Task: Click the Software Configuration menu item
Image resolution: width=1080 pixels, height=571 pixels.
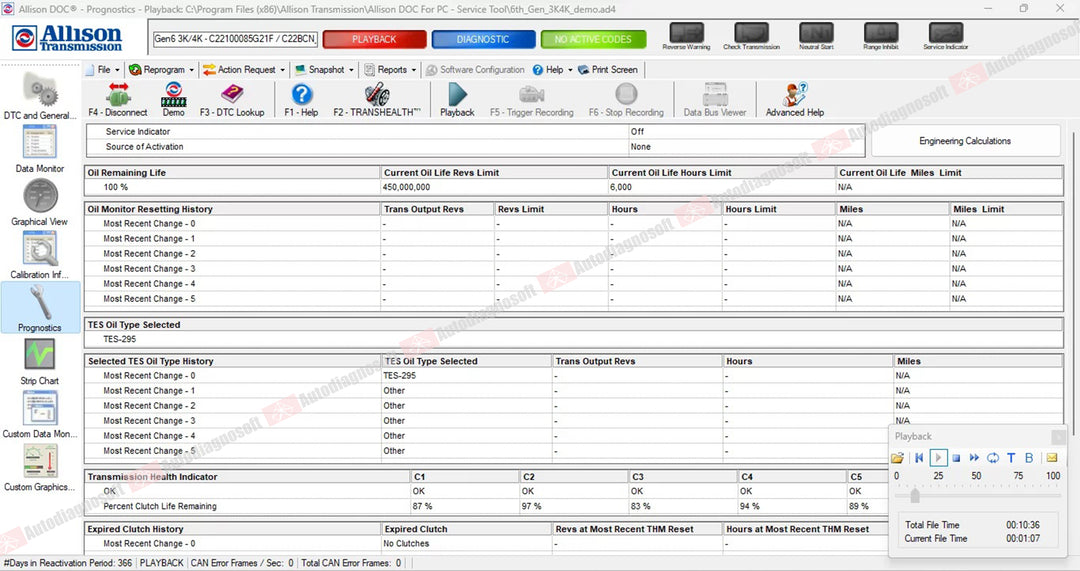Action: 475,70
